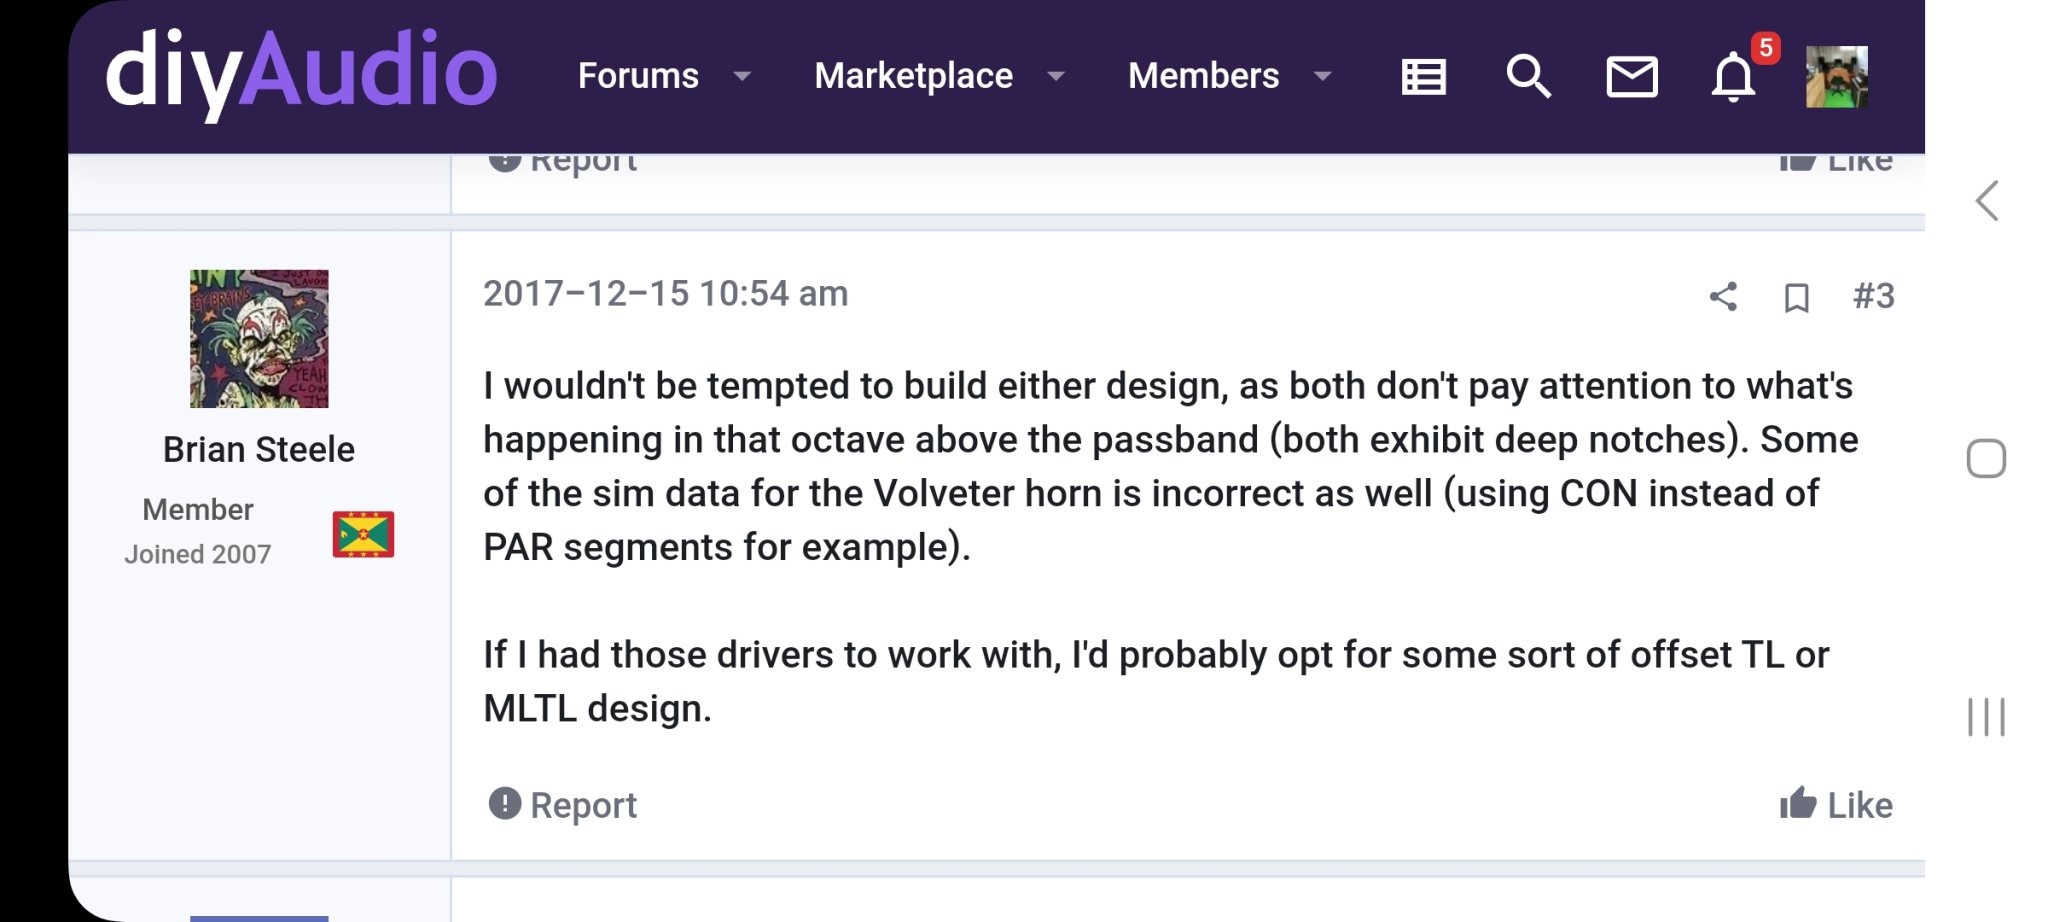The image size is (2048, 922).
Task: Open post number #3 permalink
Action: tap(1873, 296)
